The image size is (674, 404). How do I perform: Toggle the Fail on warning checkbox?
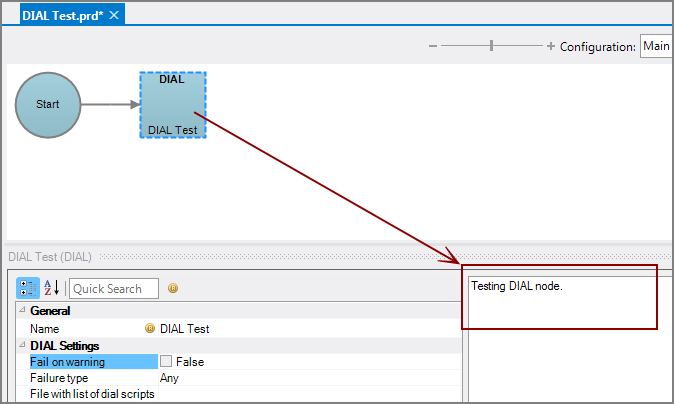pos(166,361)
